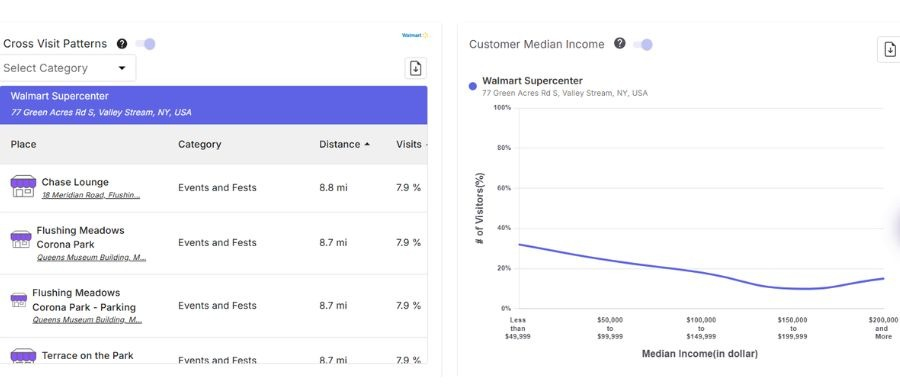The height and width of the screenshot is (384, 900).
Task: Download the Cross Visit Patterns data
Action: tap(415, 68)
